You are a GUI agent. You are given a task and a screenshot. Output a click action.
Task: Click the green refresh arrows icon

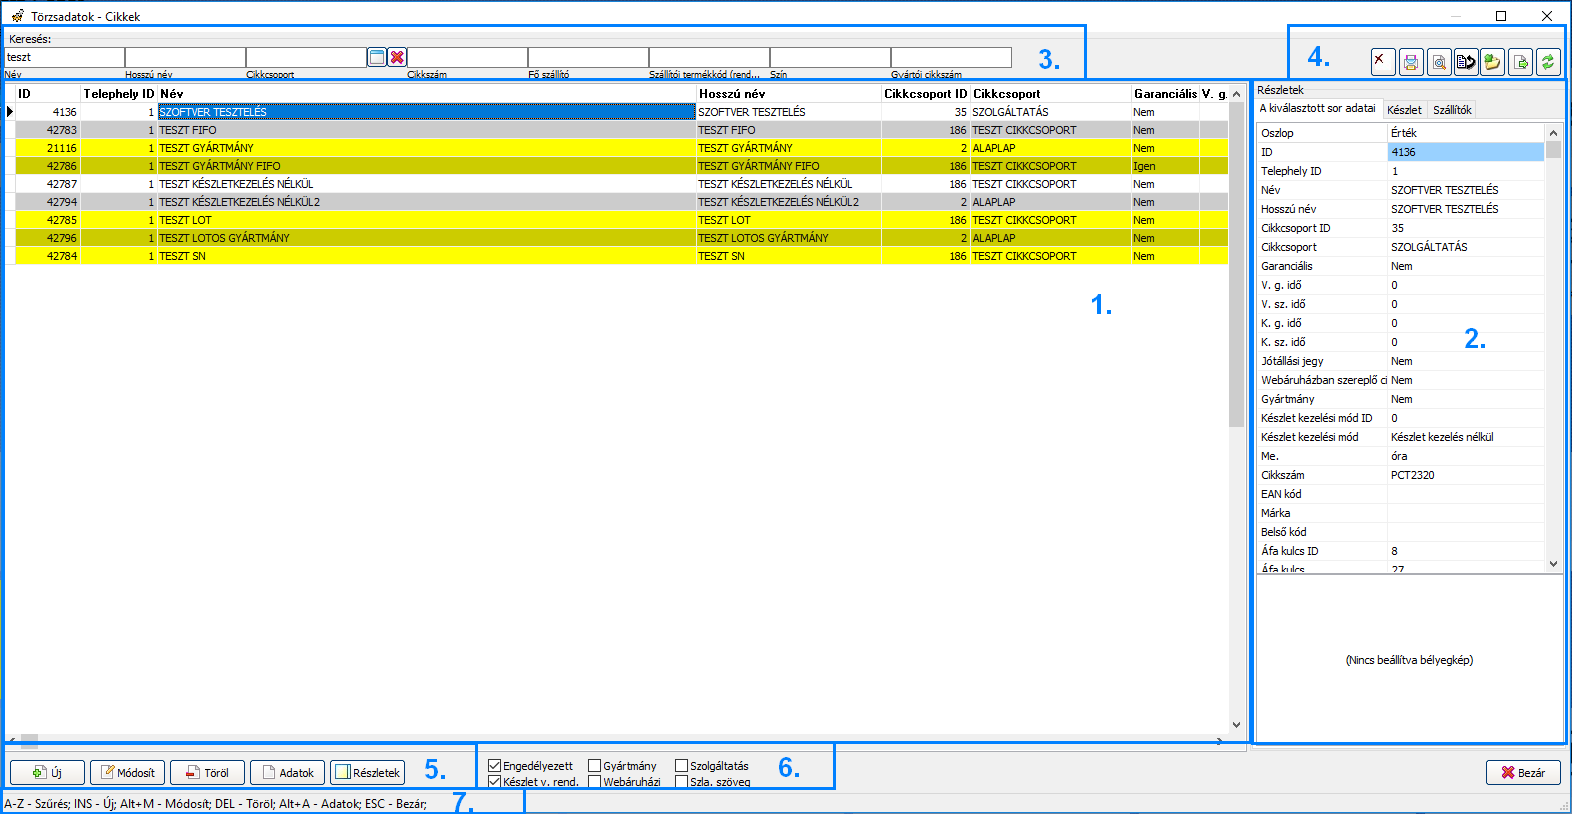pos(1548,62)
